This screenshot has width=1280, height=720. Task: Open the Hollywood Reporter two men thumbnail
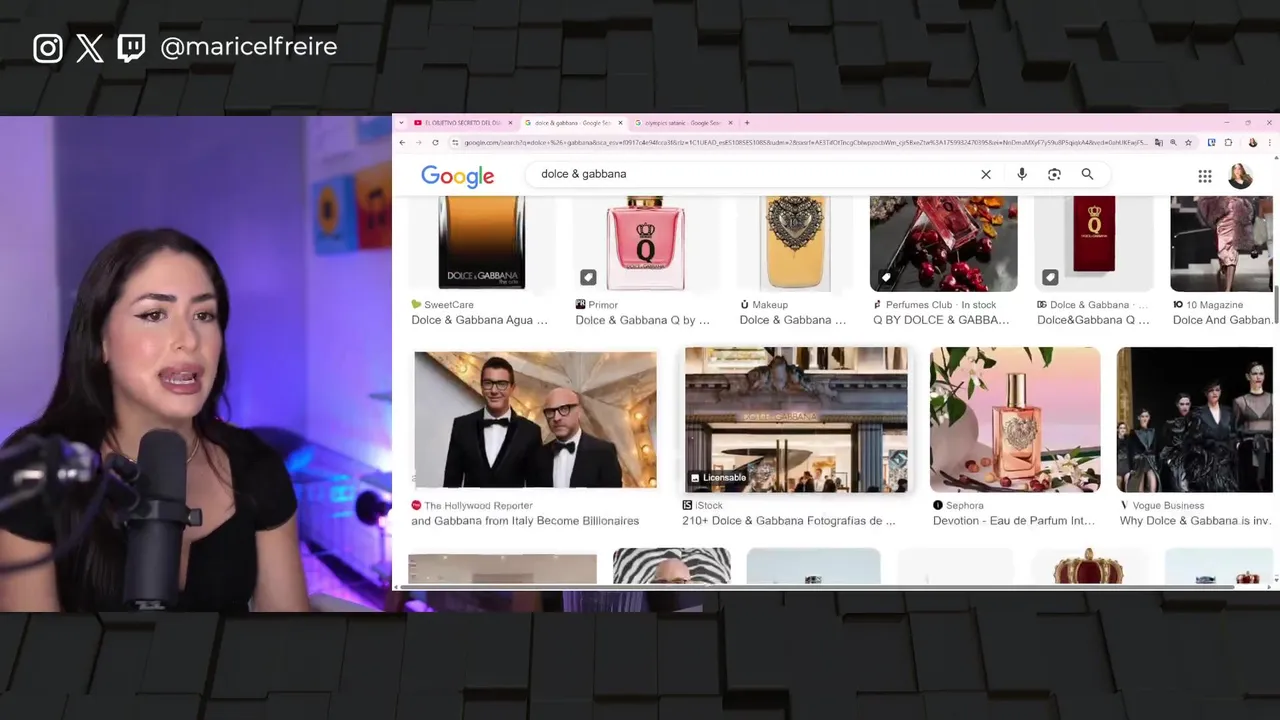(535, 420)
